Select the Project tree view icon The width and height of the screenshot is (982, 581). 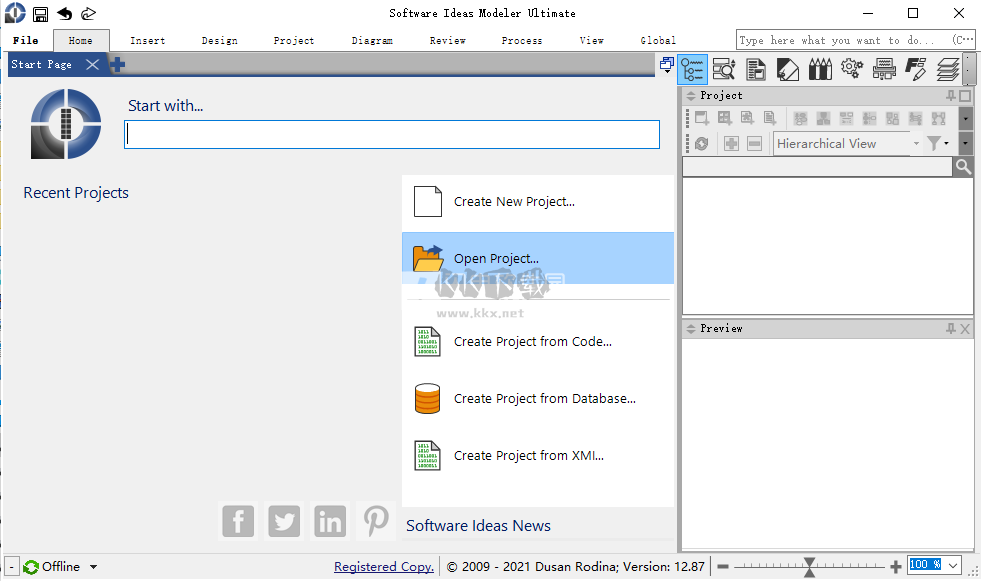click(692, 68)
